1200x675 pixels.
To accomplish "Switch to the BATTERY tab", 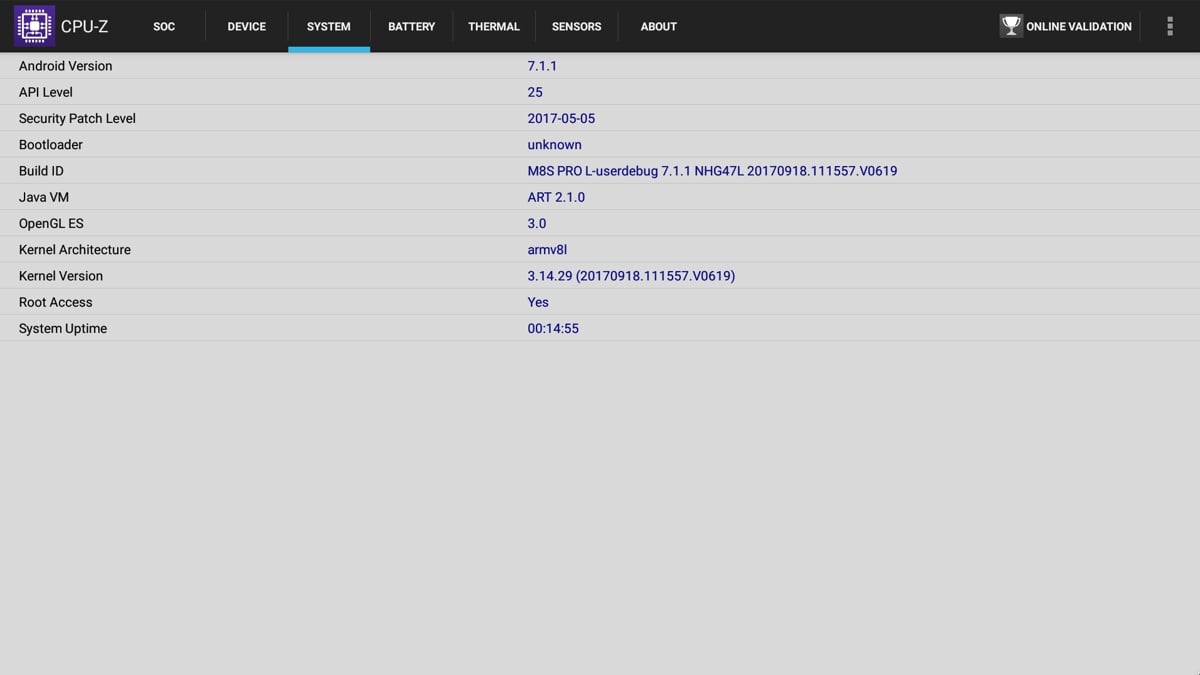I will coord(411,27).
